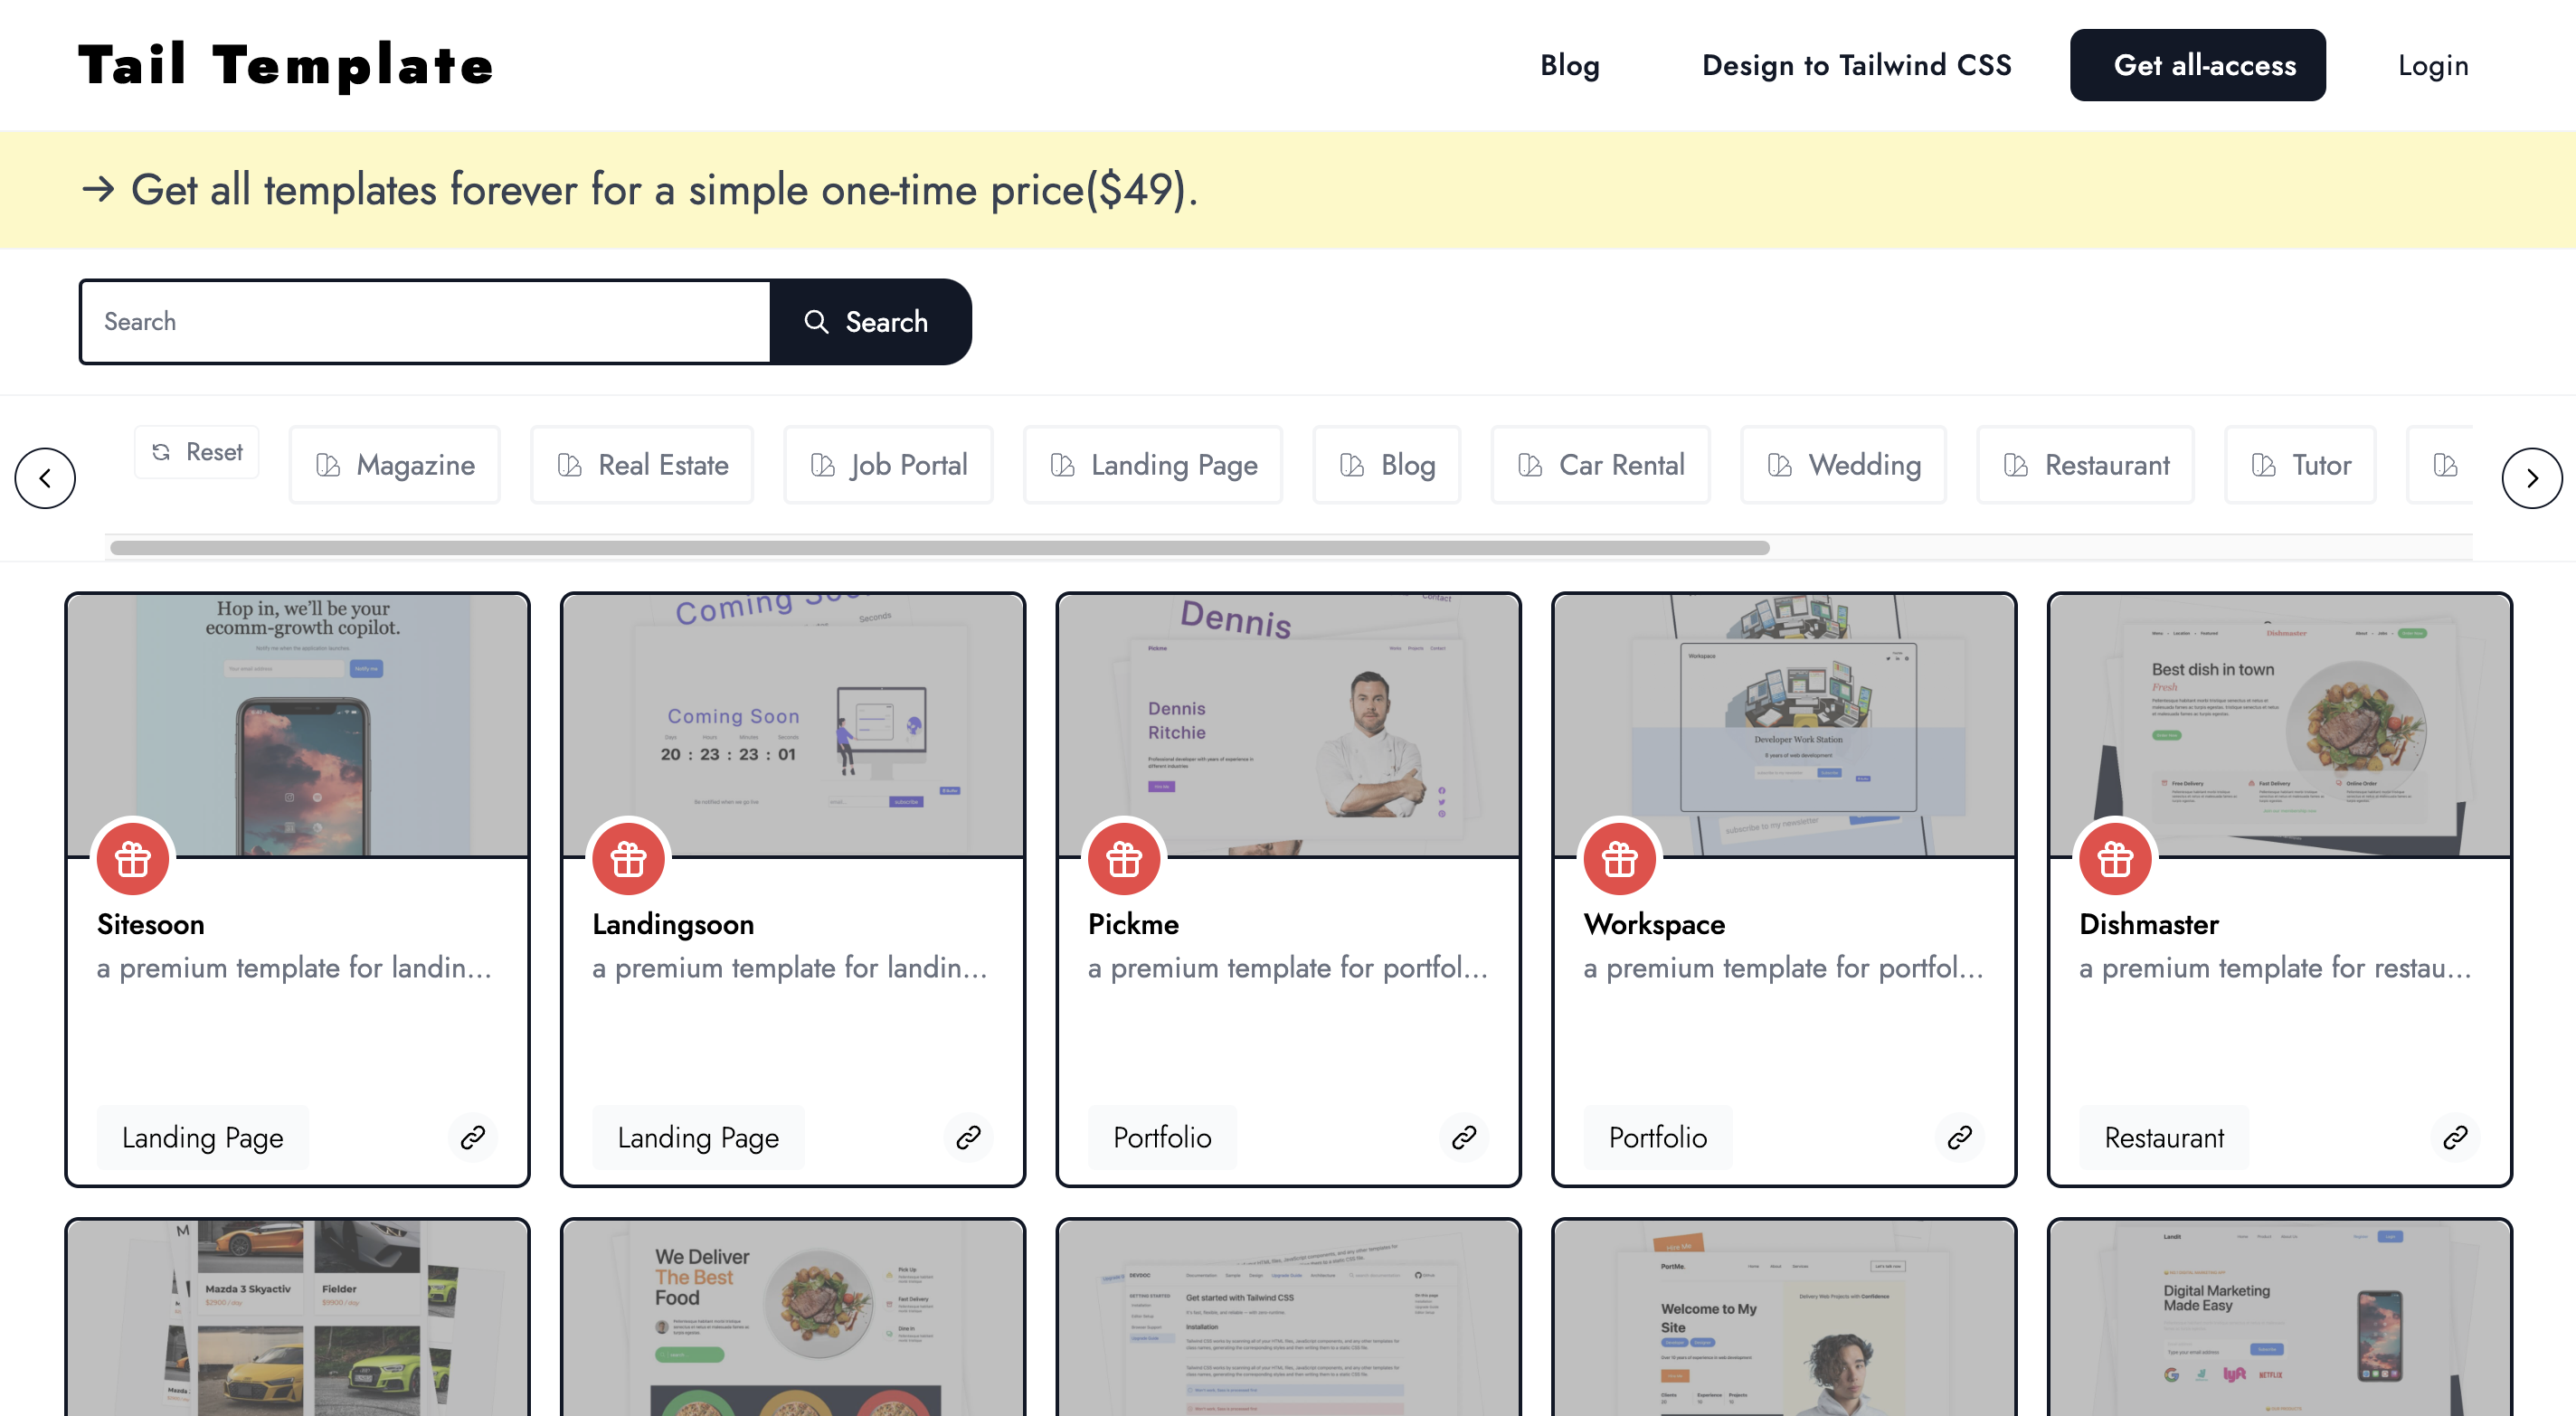This screenshot has height=1416, width=2576.
Task: Open Design to Tailwind CSS page
Action: [x=1856, y=65]
